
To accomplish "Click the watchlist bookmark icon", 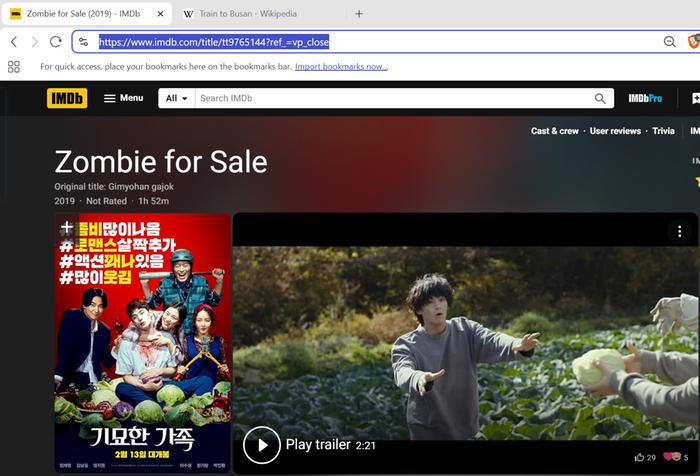I will (696, 98).
